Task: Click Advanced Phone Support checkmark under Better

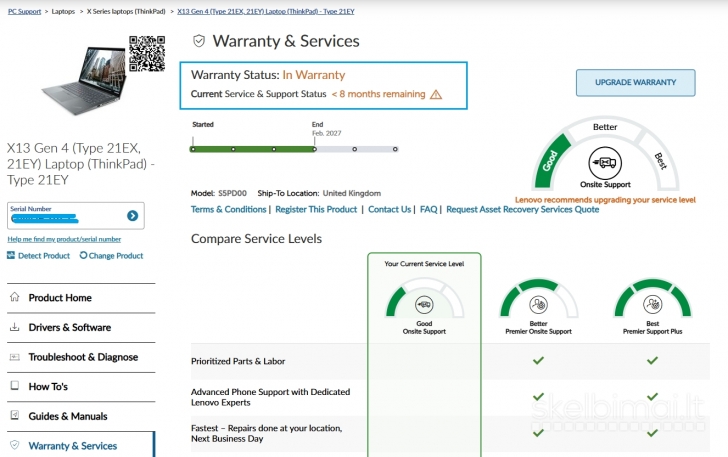Action: [538, 397]
